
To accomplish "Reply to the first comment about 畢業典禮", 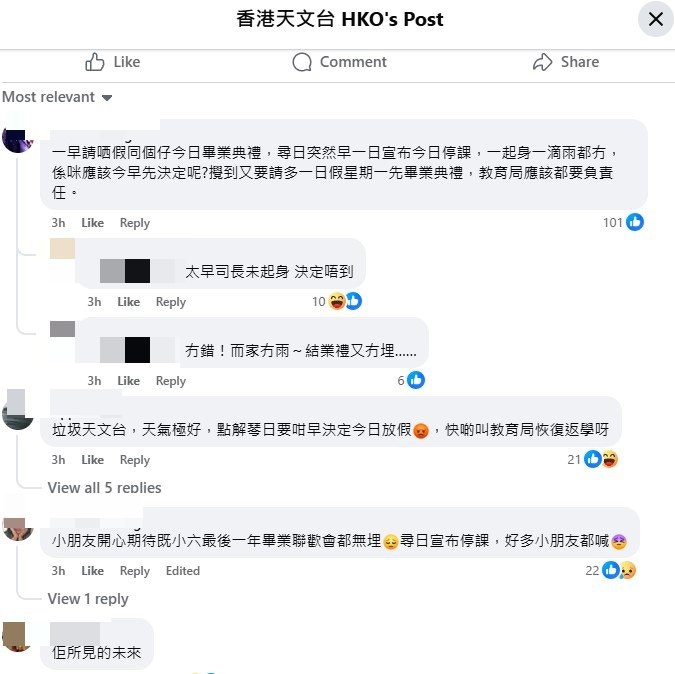I will 135,223.
